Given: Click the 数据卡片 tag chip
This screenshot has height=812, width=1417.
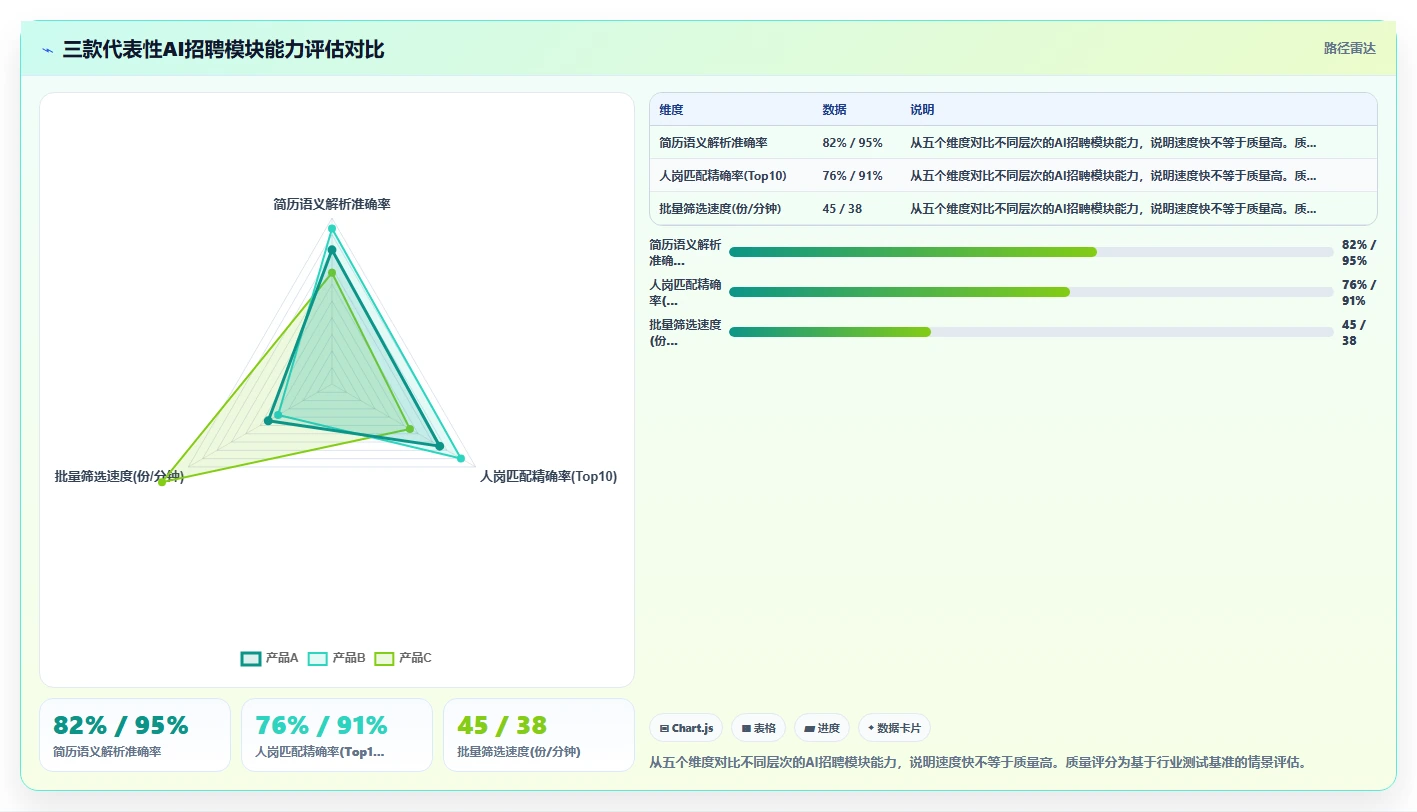Looking at the screenshot, I should [x=894, y=728].
